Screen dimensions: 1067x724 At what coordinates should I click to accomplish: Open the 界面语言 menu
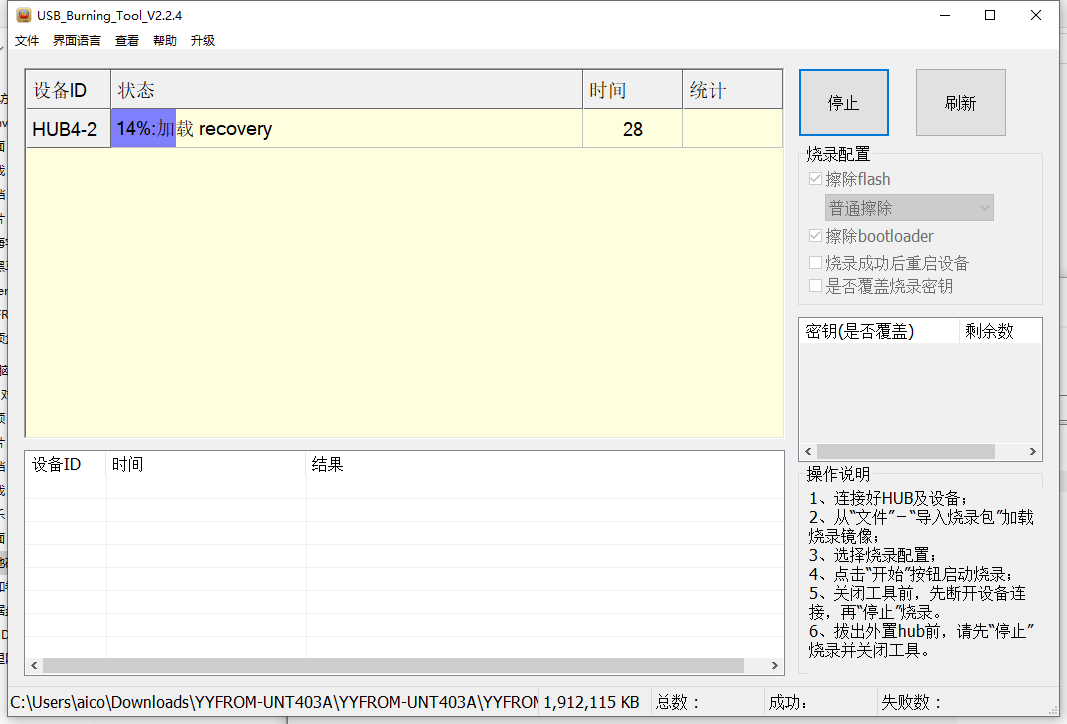click(x=77, y=41)
